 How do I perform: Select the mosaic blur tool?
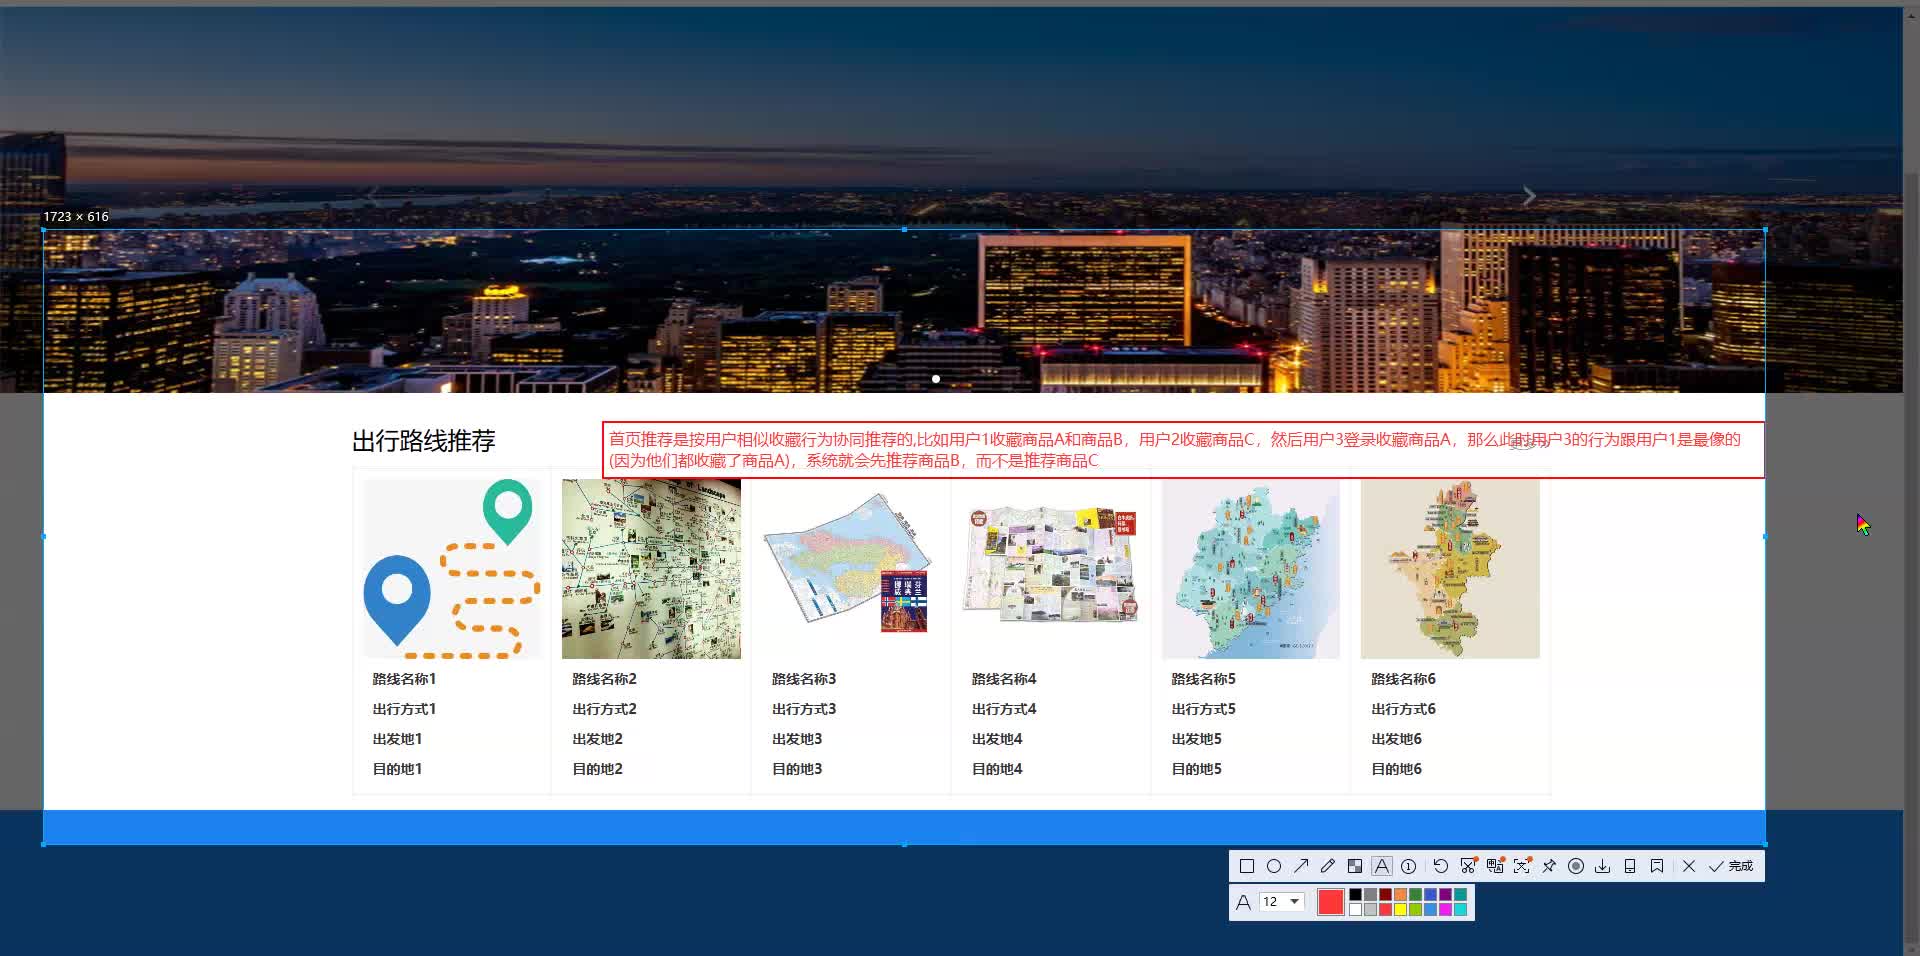point(1355,866)
